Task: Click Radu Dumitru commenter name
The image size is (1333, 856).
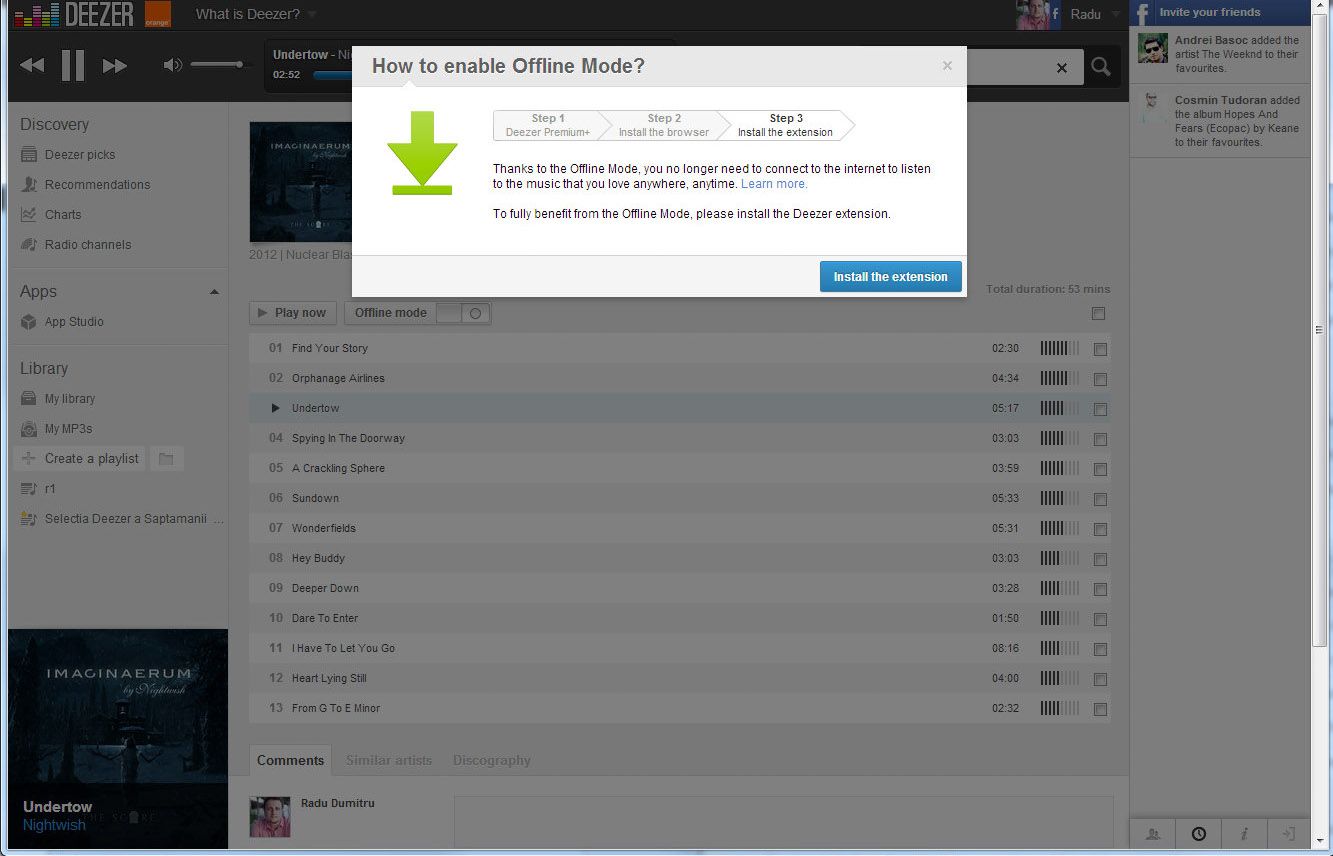Action: click(x=338, y=803)
